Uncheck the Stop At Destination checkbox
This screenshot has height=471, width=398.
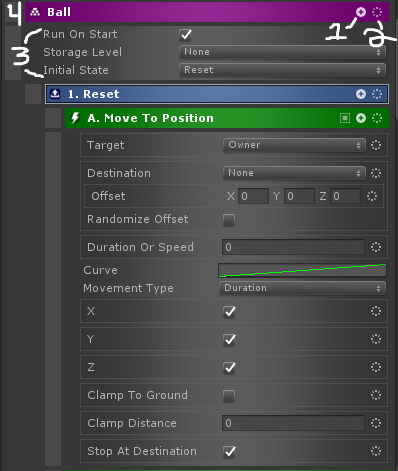pyautogui.click(x=229, y=452)
